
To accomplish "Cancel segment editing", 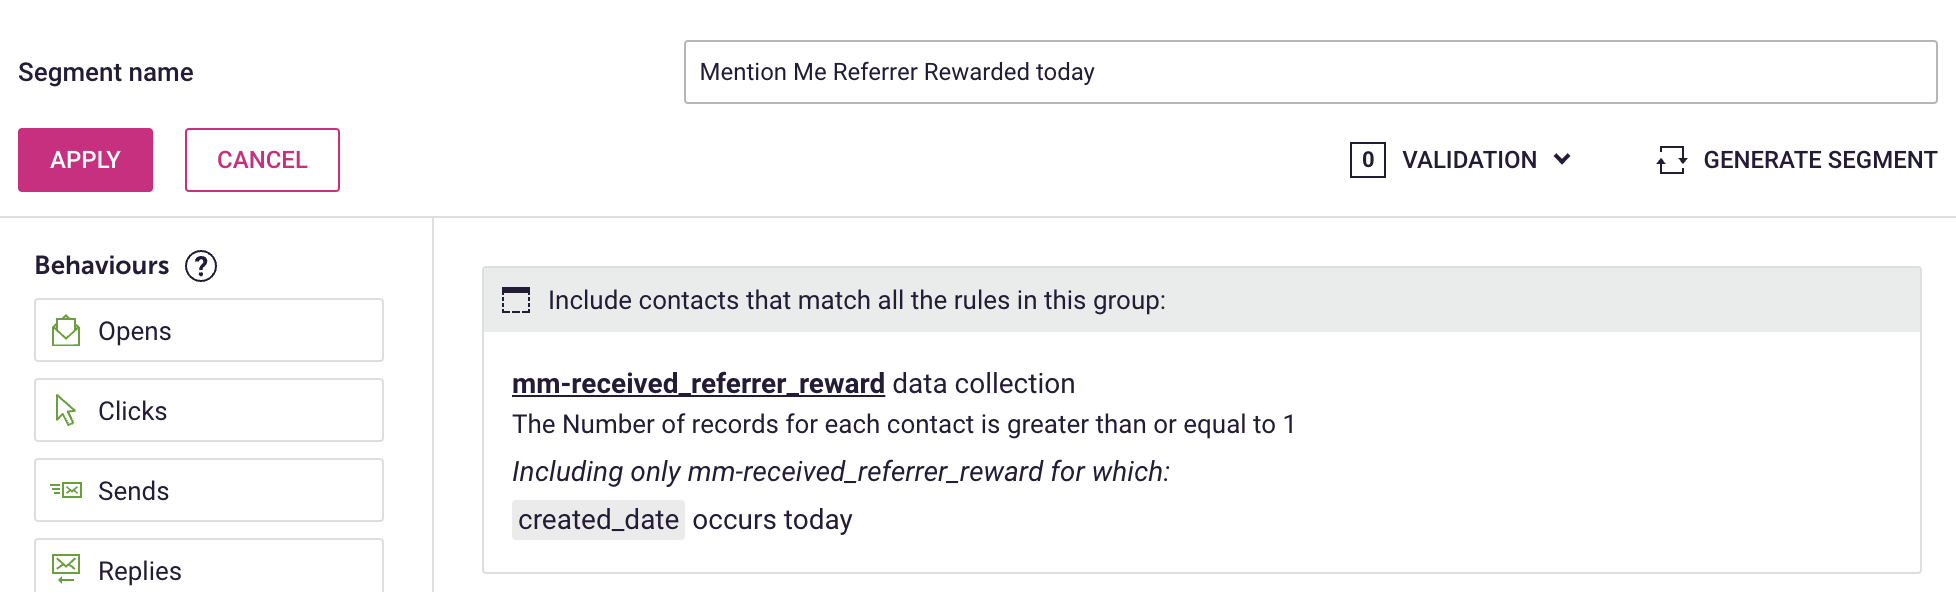I will coord(262,160).
